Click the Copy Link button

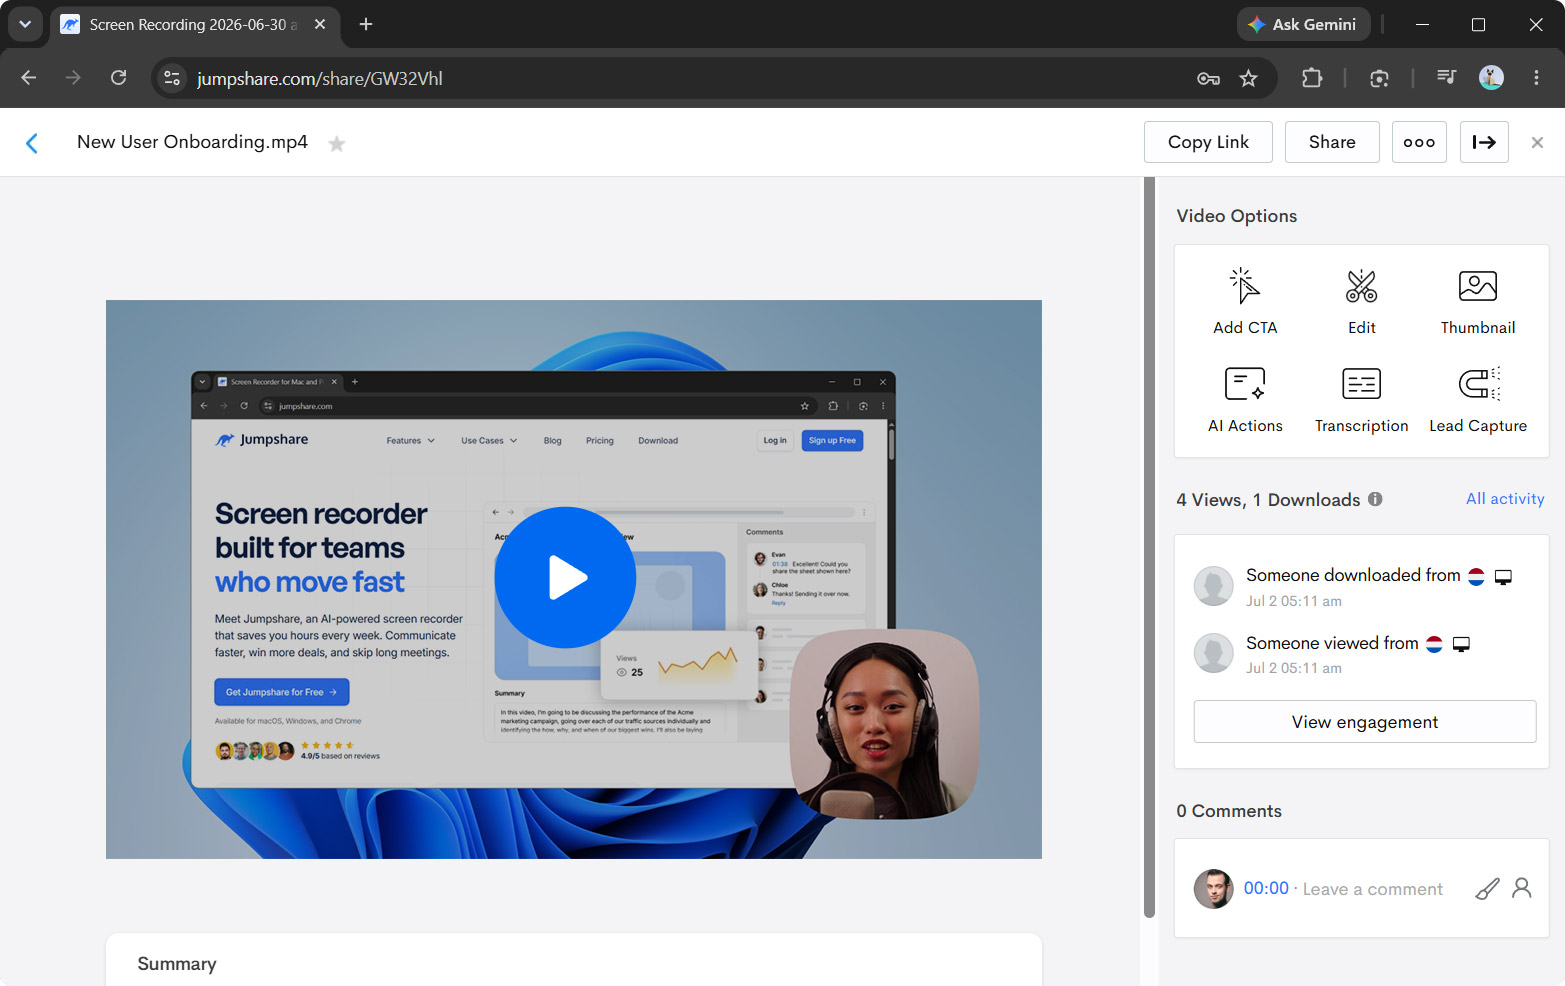point(1208,142)
